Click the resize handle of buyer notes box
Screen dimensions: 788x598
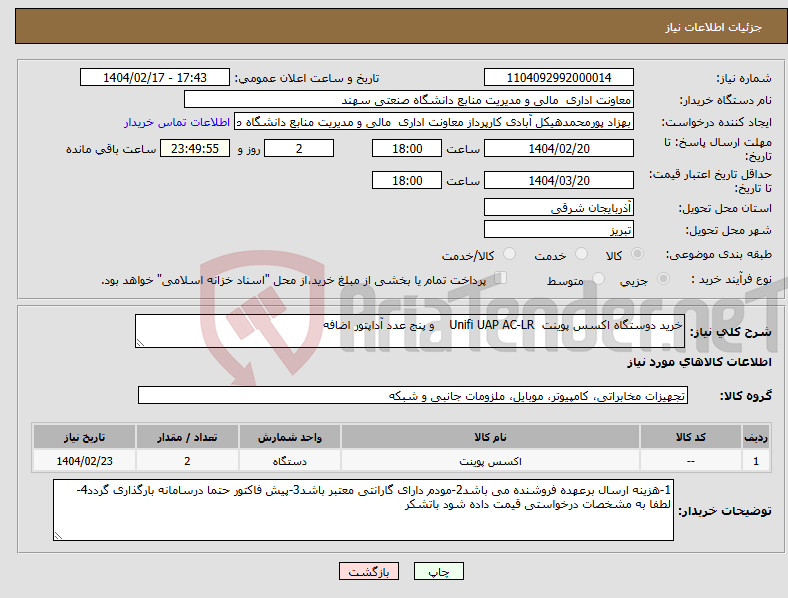[58, 536]
